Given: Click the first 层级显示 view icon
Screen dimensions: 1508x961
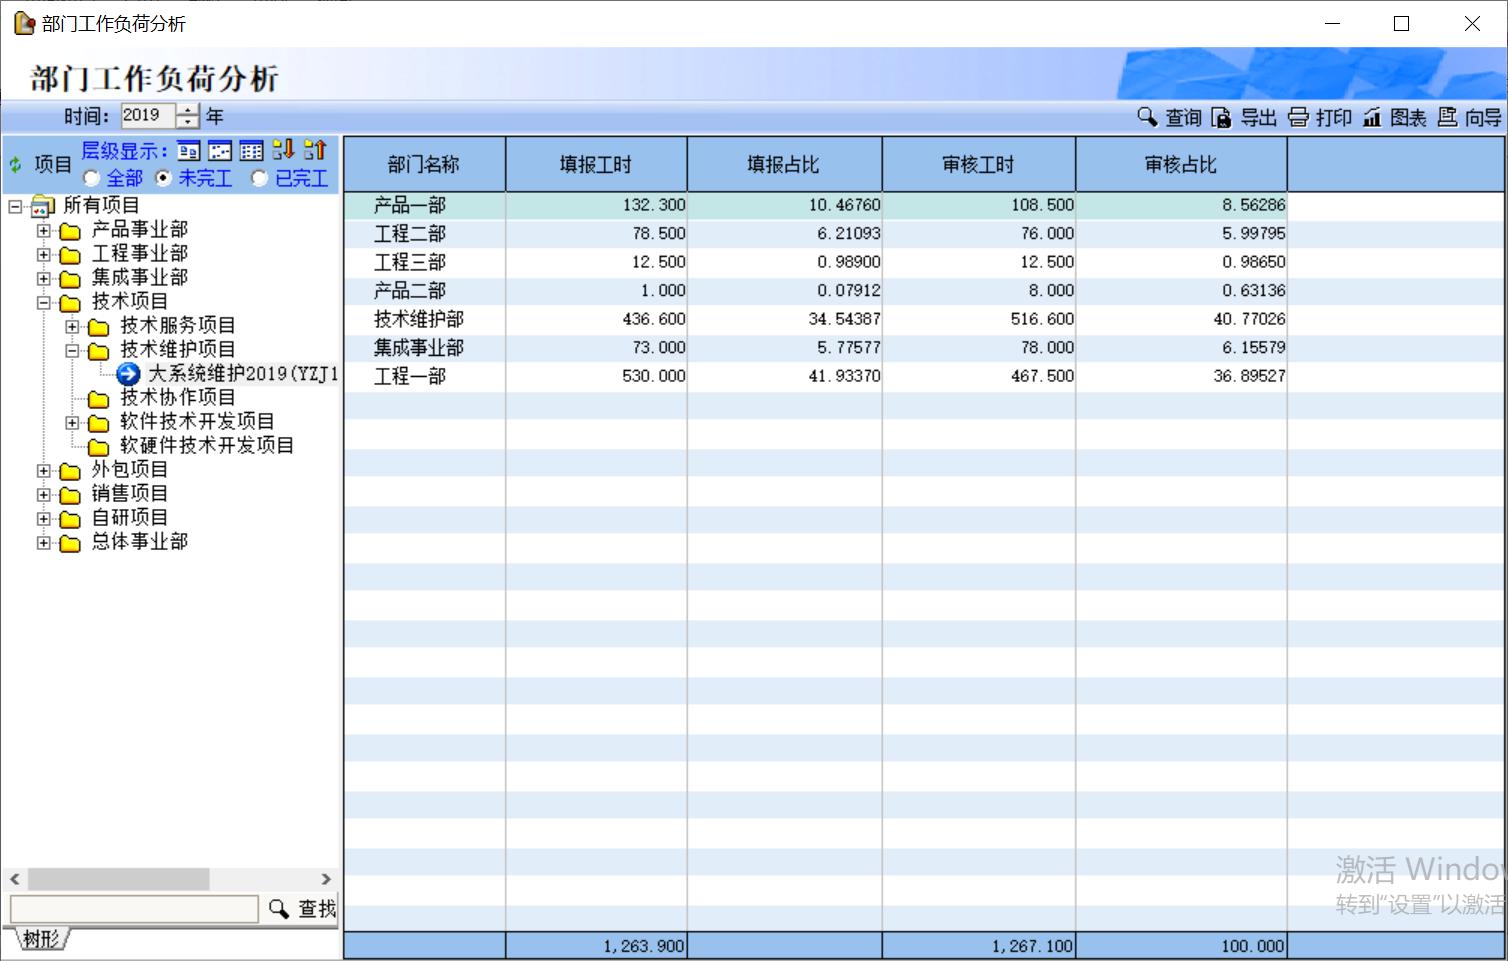Looking at the screenshot, I should [x=188, y=151].
